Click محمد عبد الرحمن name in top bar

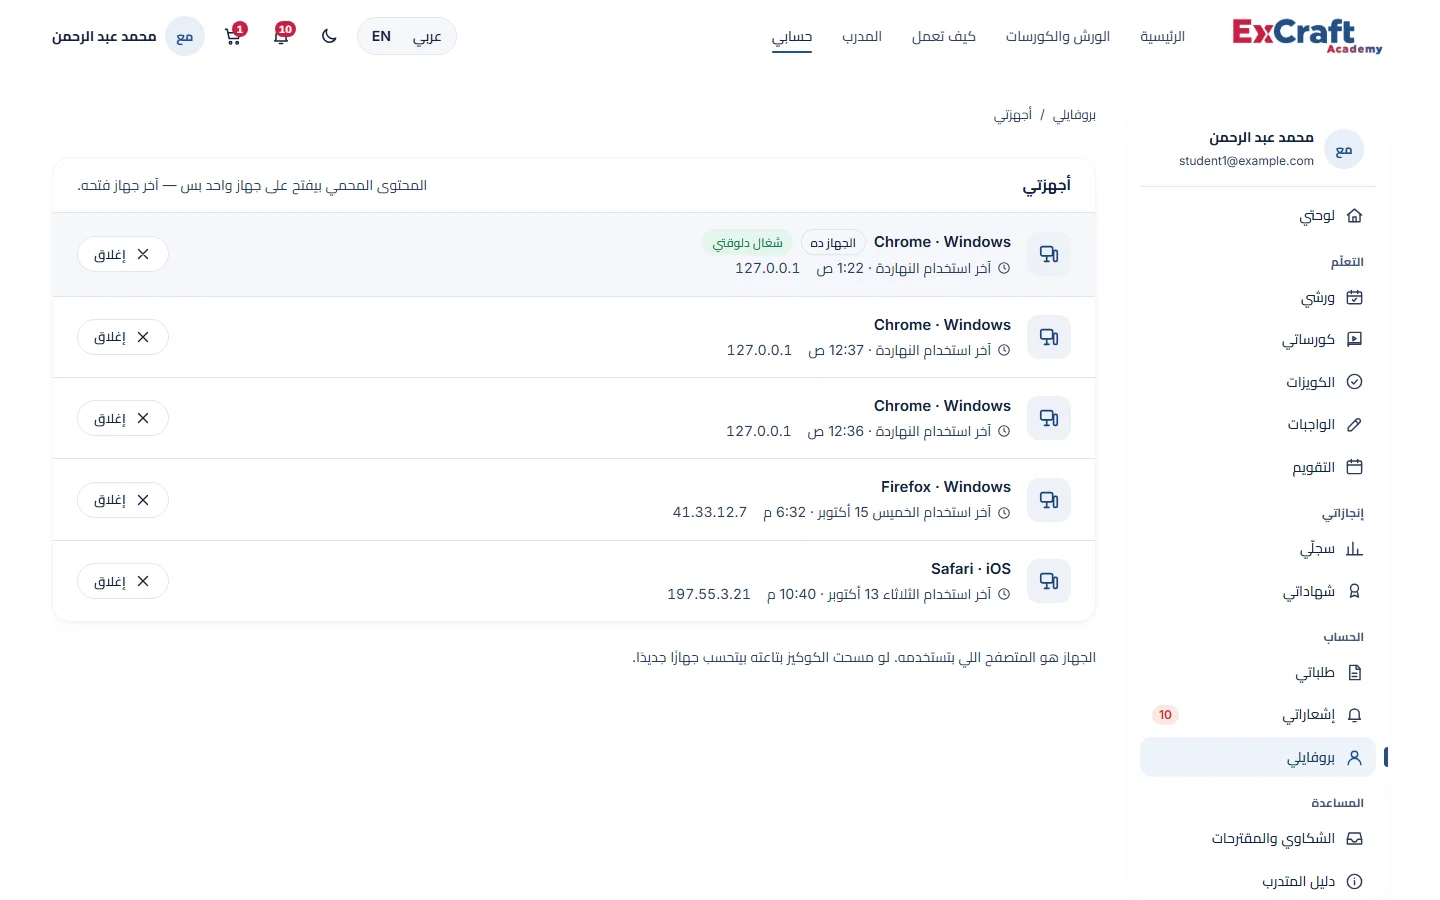pos(104,37)
